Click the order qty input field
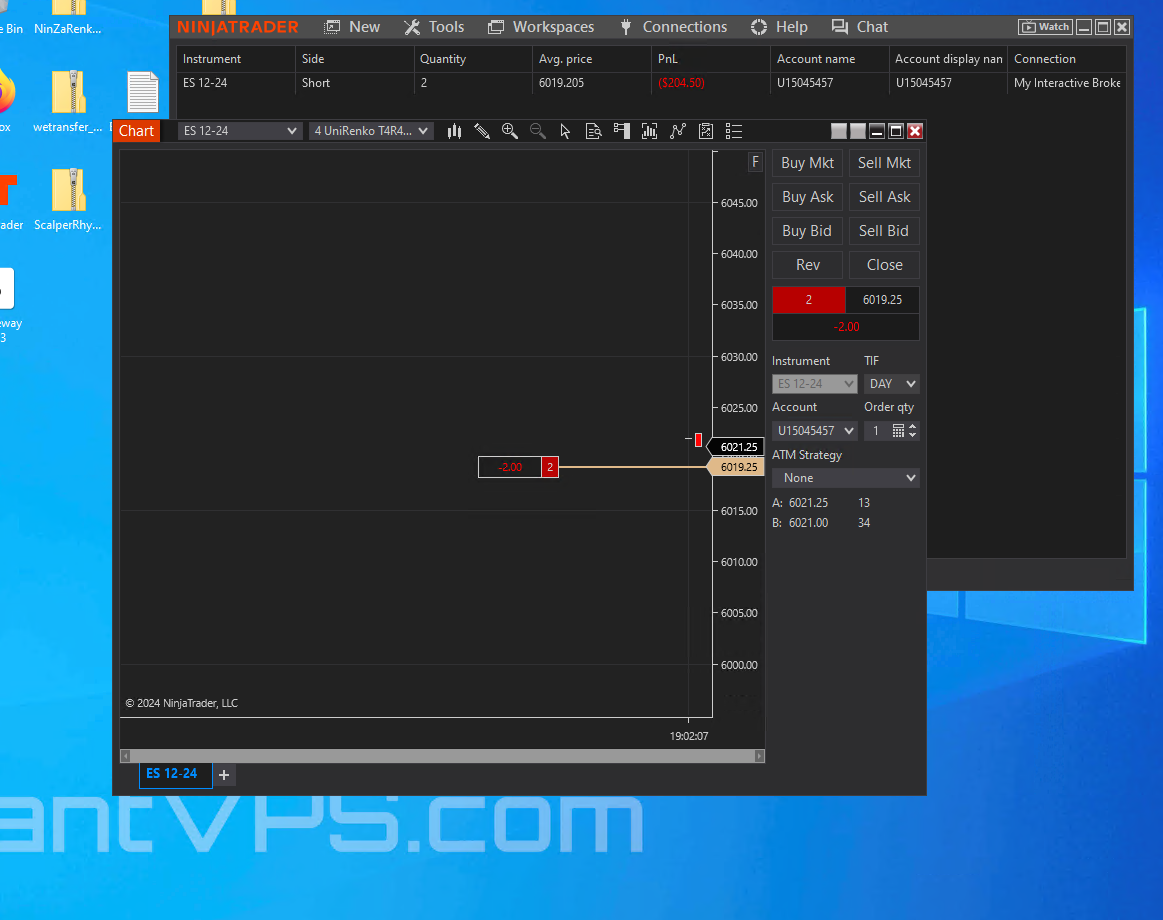Image resolution: width=1163 pixels, height=920 pixels. click(877, 430)
